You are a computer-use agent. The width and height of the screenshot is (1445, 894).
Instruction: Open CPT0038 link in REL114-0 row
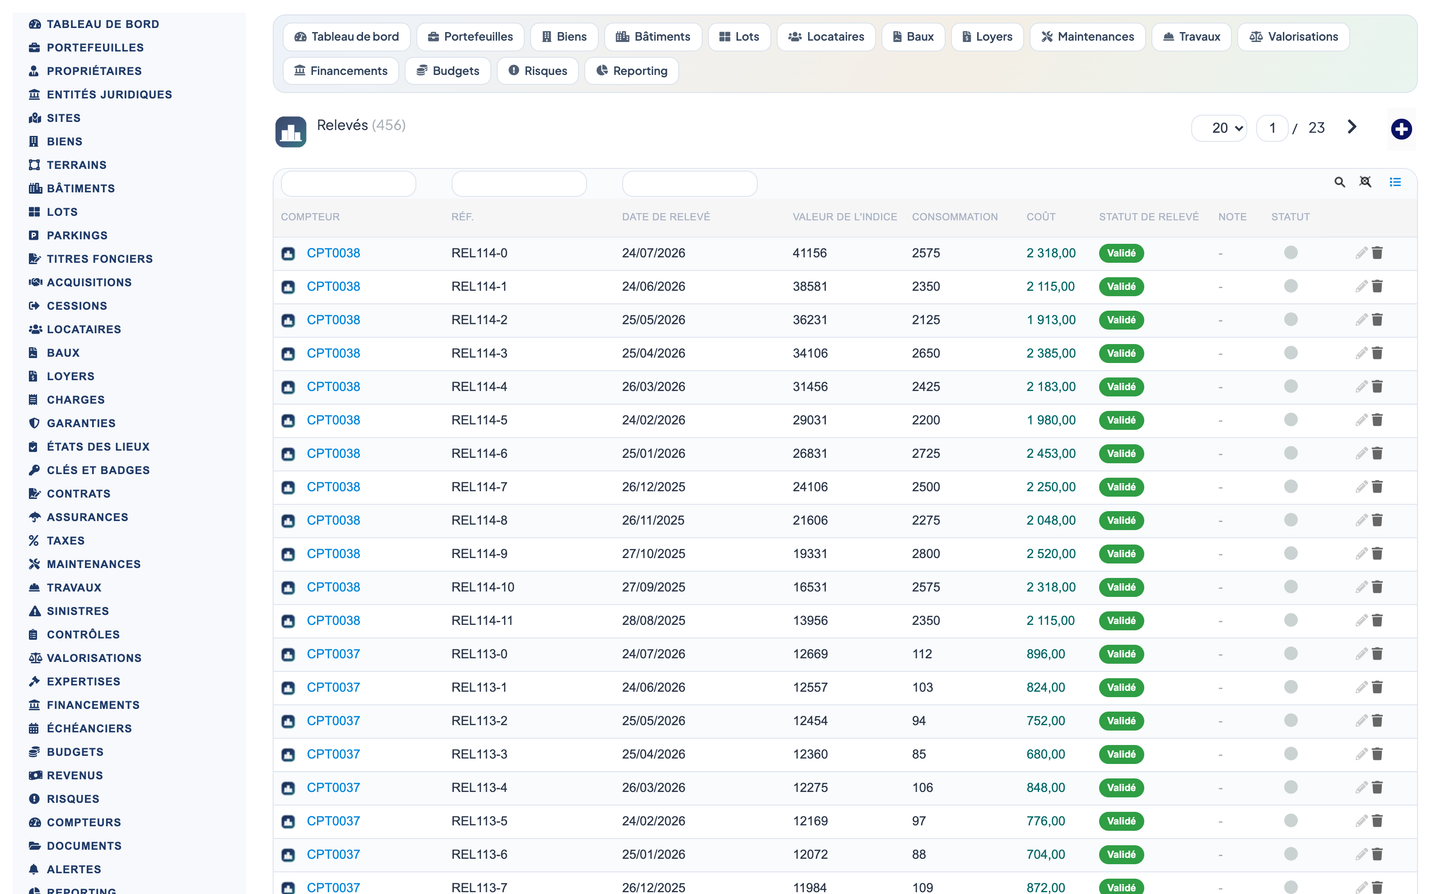coord(333,253)
